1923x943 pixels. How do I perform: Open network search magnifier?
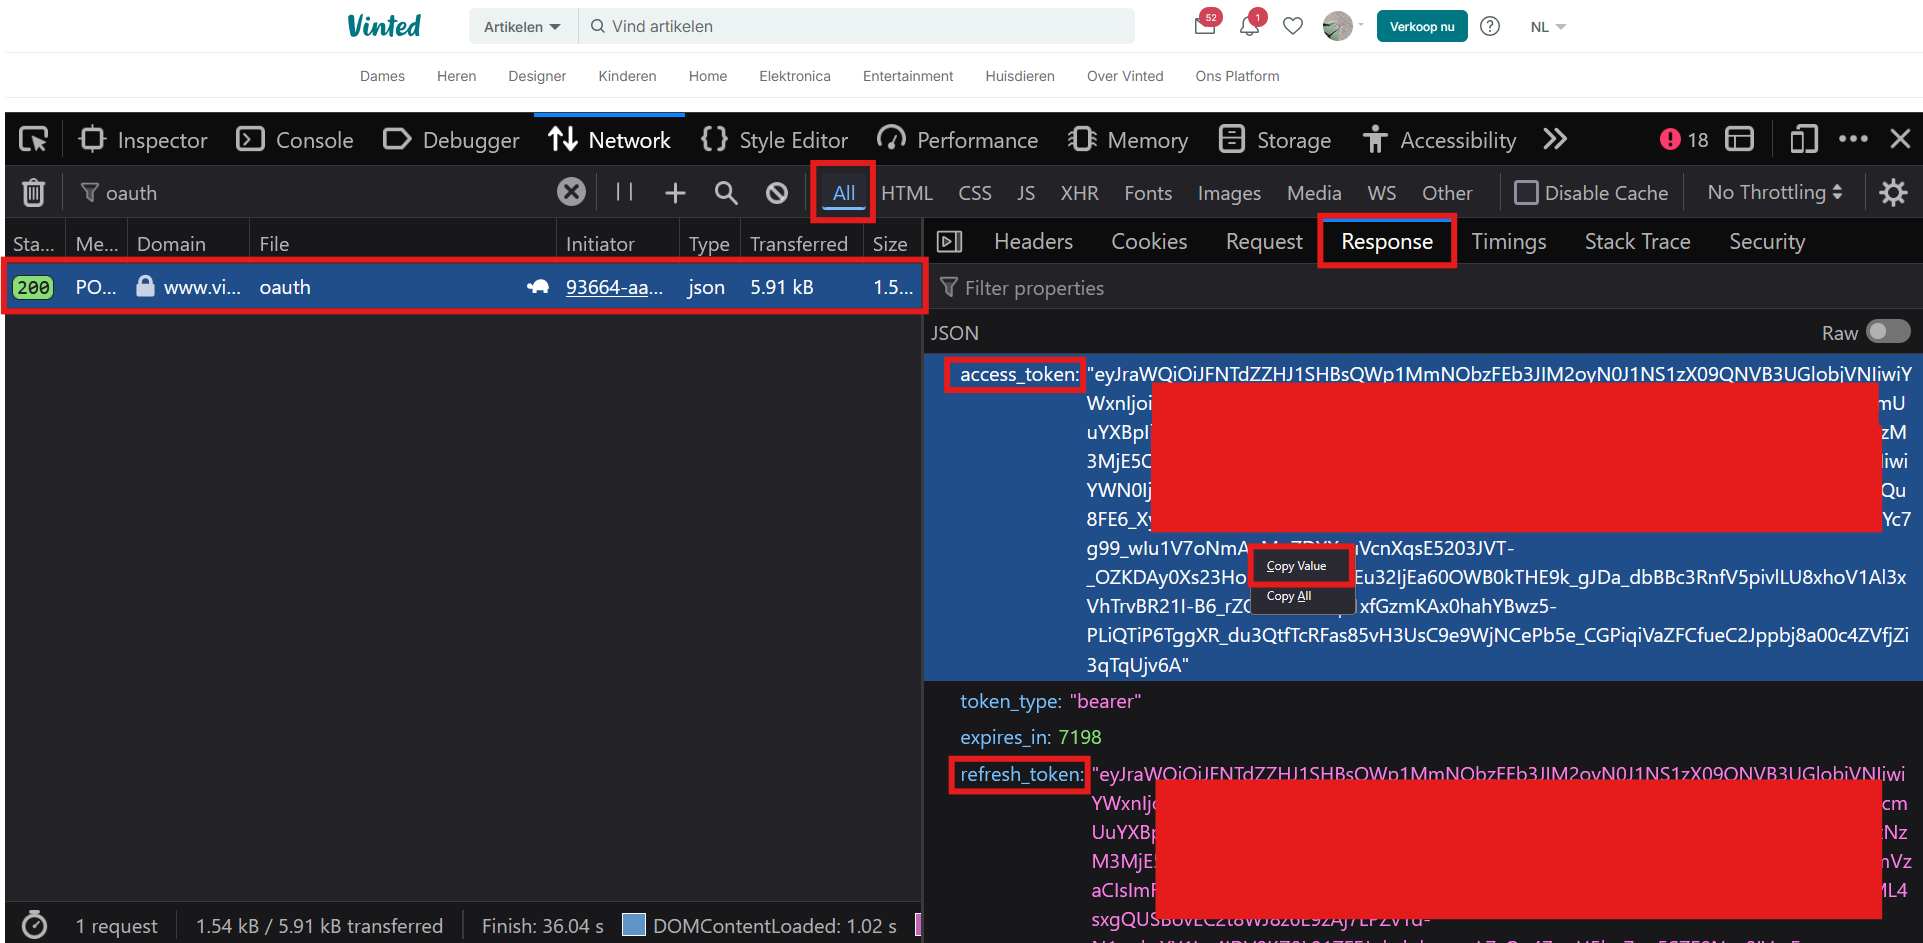coord(726,192)
